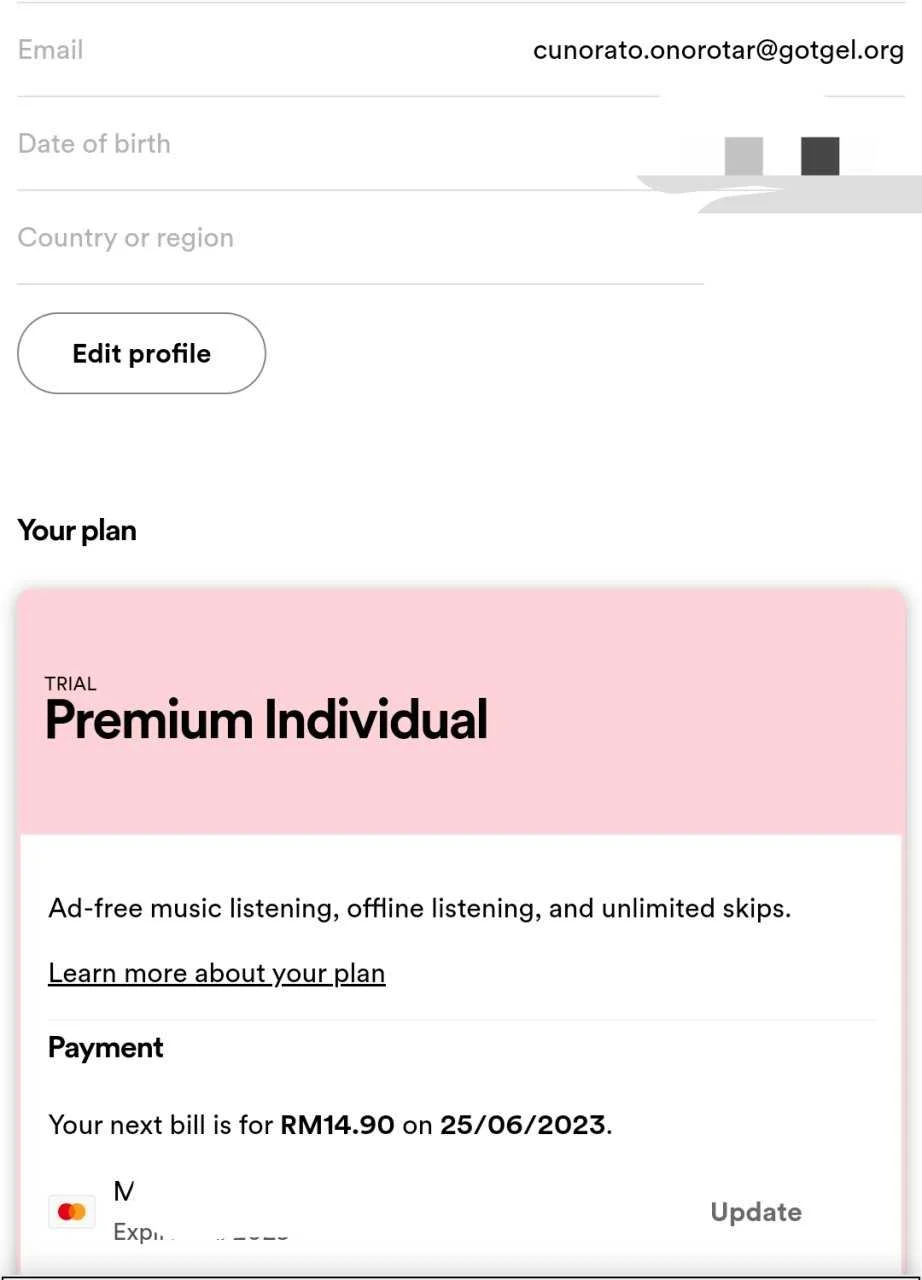Screen dimensions: 922x1280
Task: Click the Mastercard logo icon
Action: 72,1212
